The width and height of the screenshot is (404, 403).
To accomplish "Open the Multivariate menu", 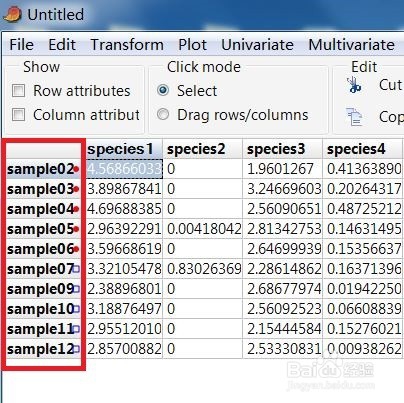I will point(351,45).
